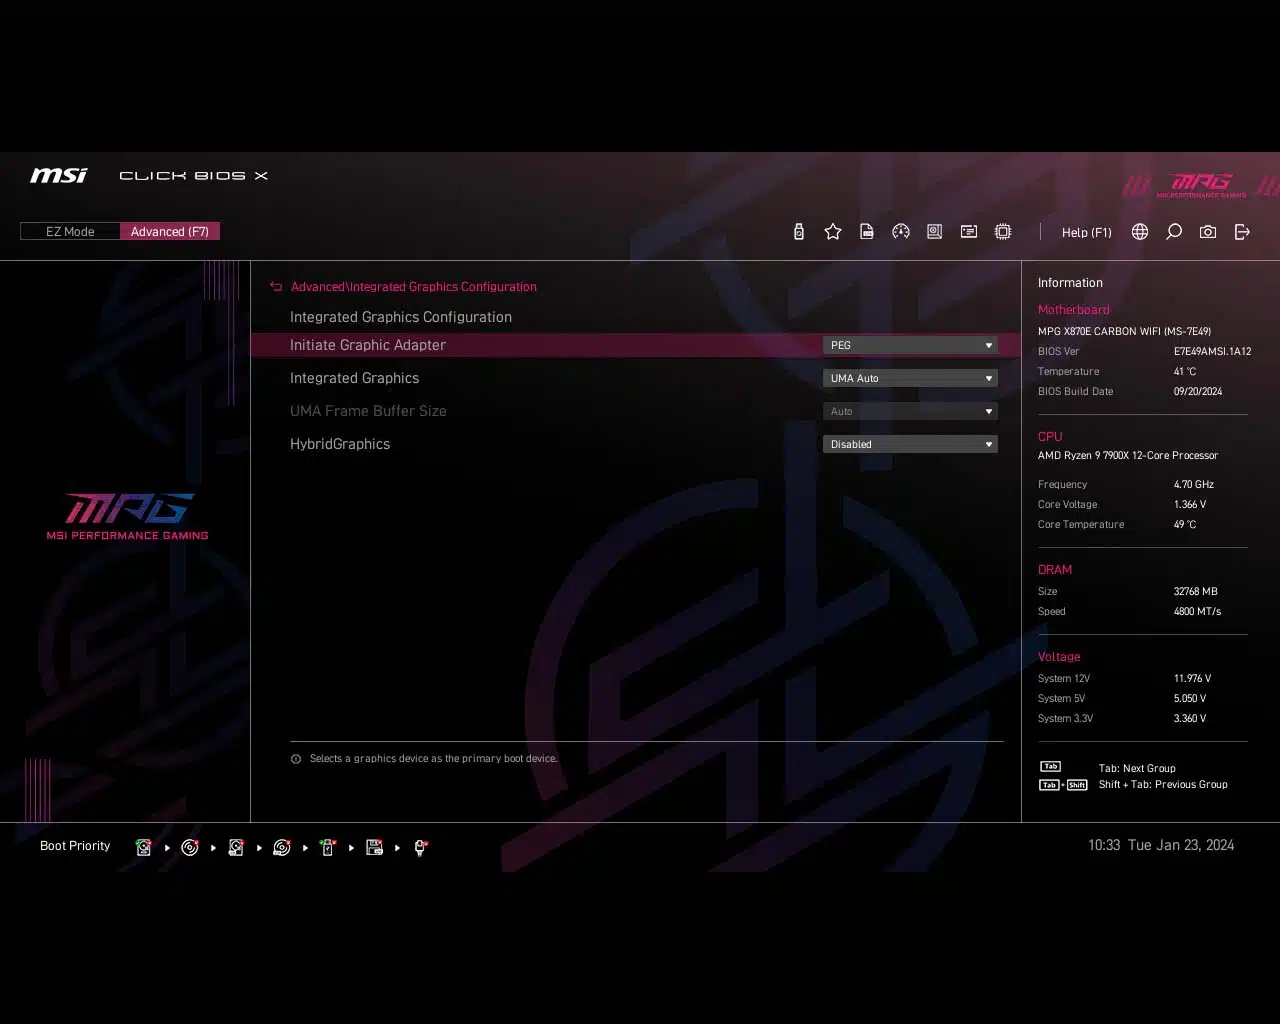The image size is (1280, 1024).
Task: Switch to EZ Mode
Action: 70,232
